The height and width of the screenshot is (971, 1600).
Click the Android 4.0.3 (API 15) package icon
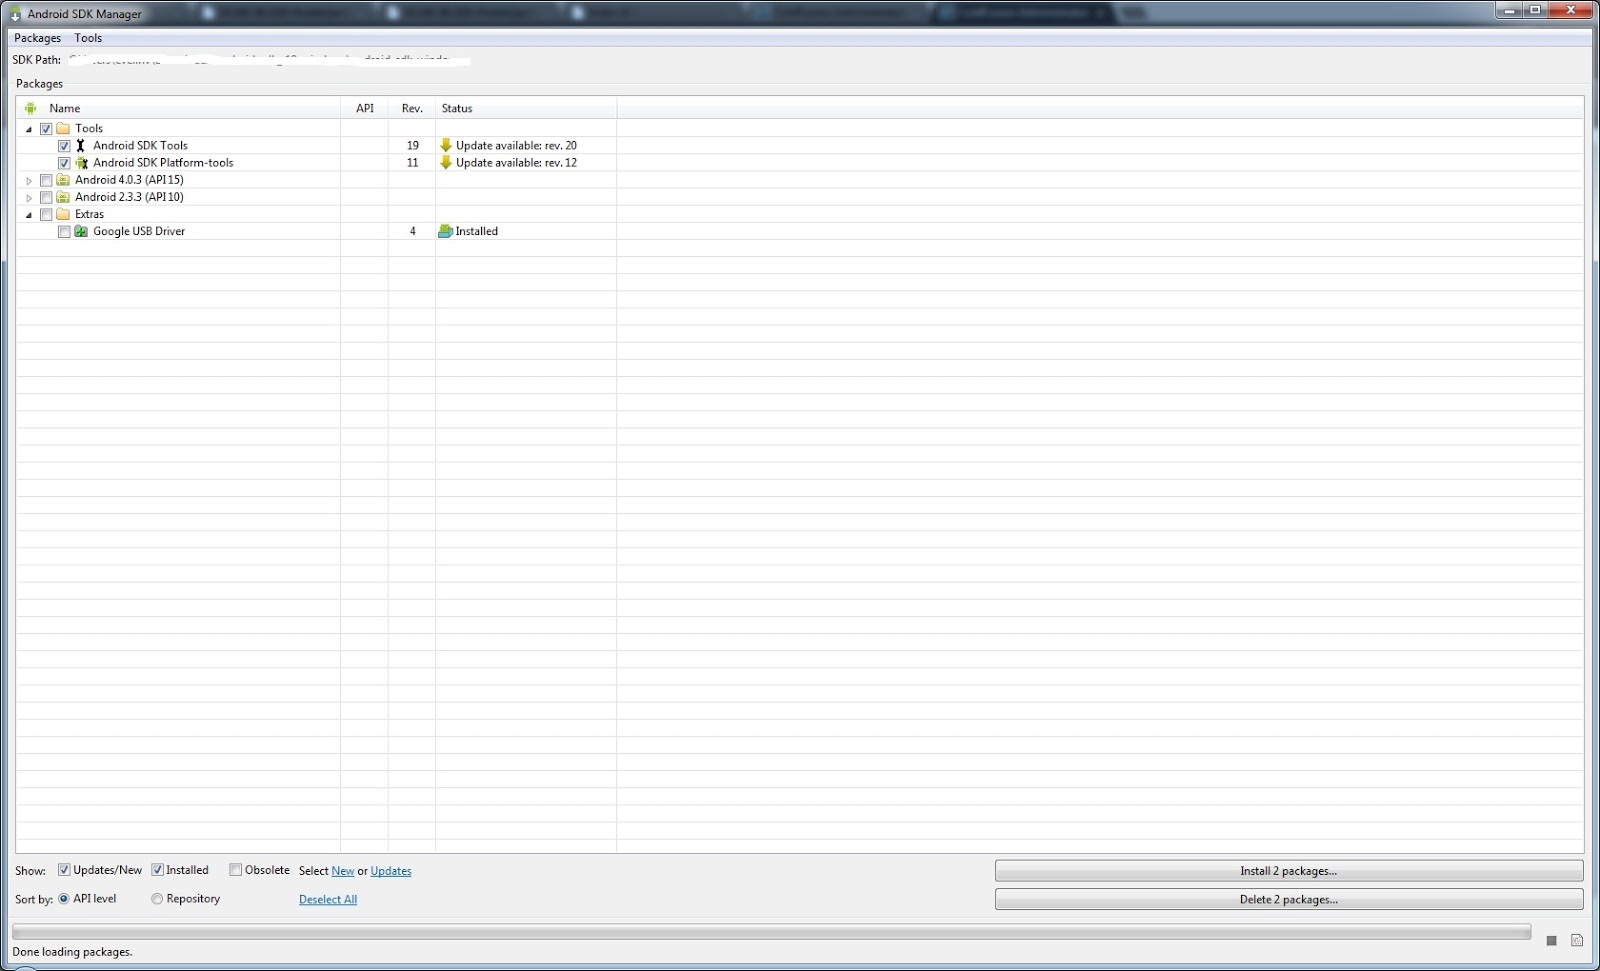[x=64, y=180]
